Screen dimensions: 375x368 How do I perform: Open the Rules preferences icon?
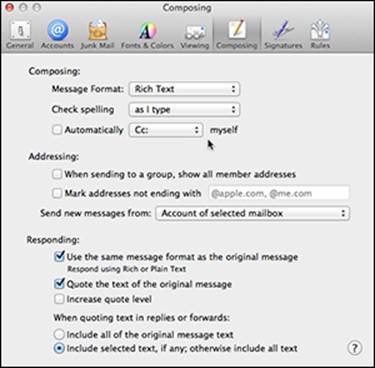tap(320, 35)
